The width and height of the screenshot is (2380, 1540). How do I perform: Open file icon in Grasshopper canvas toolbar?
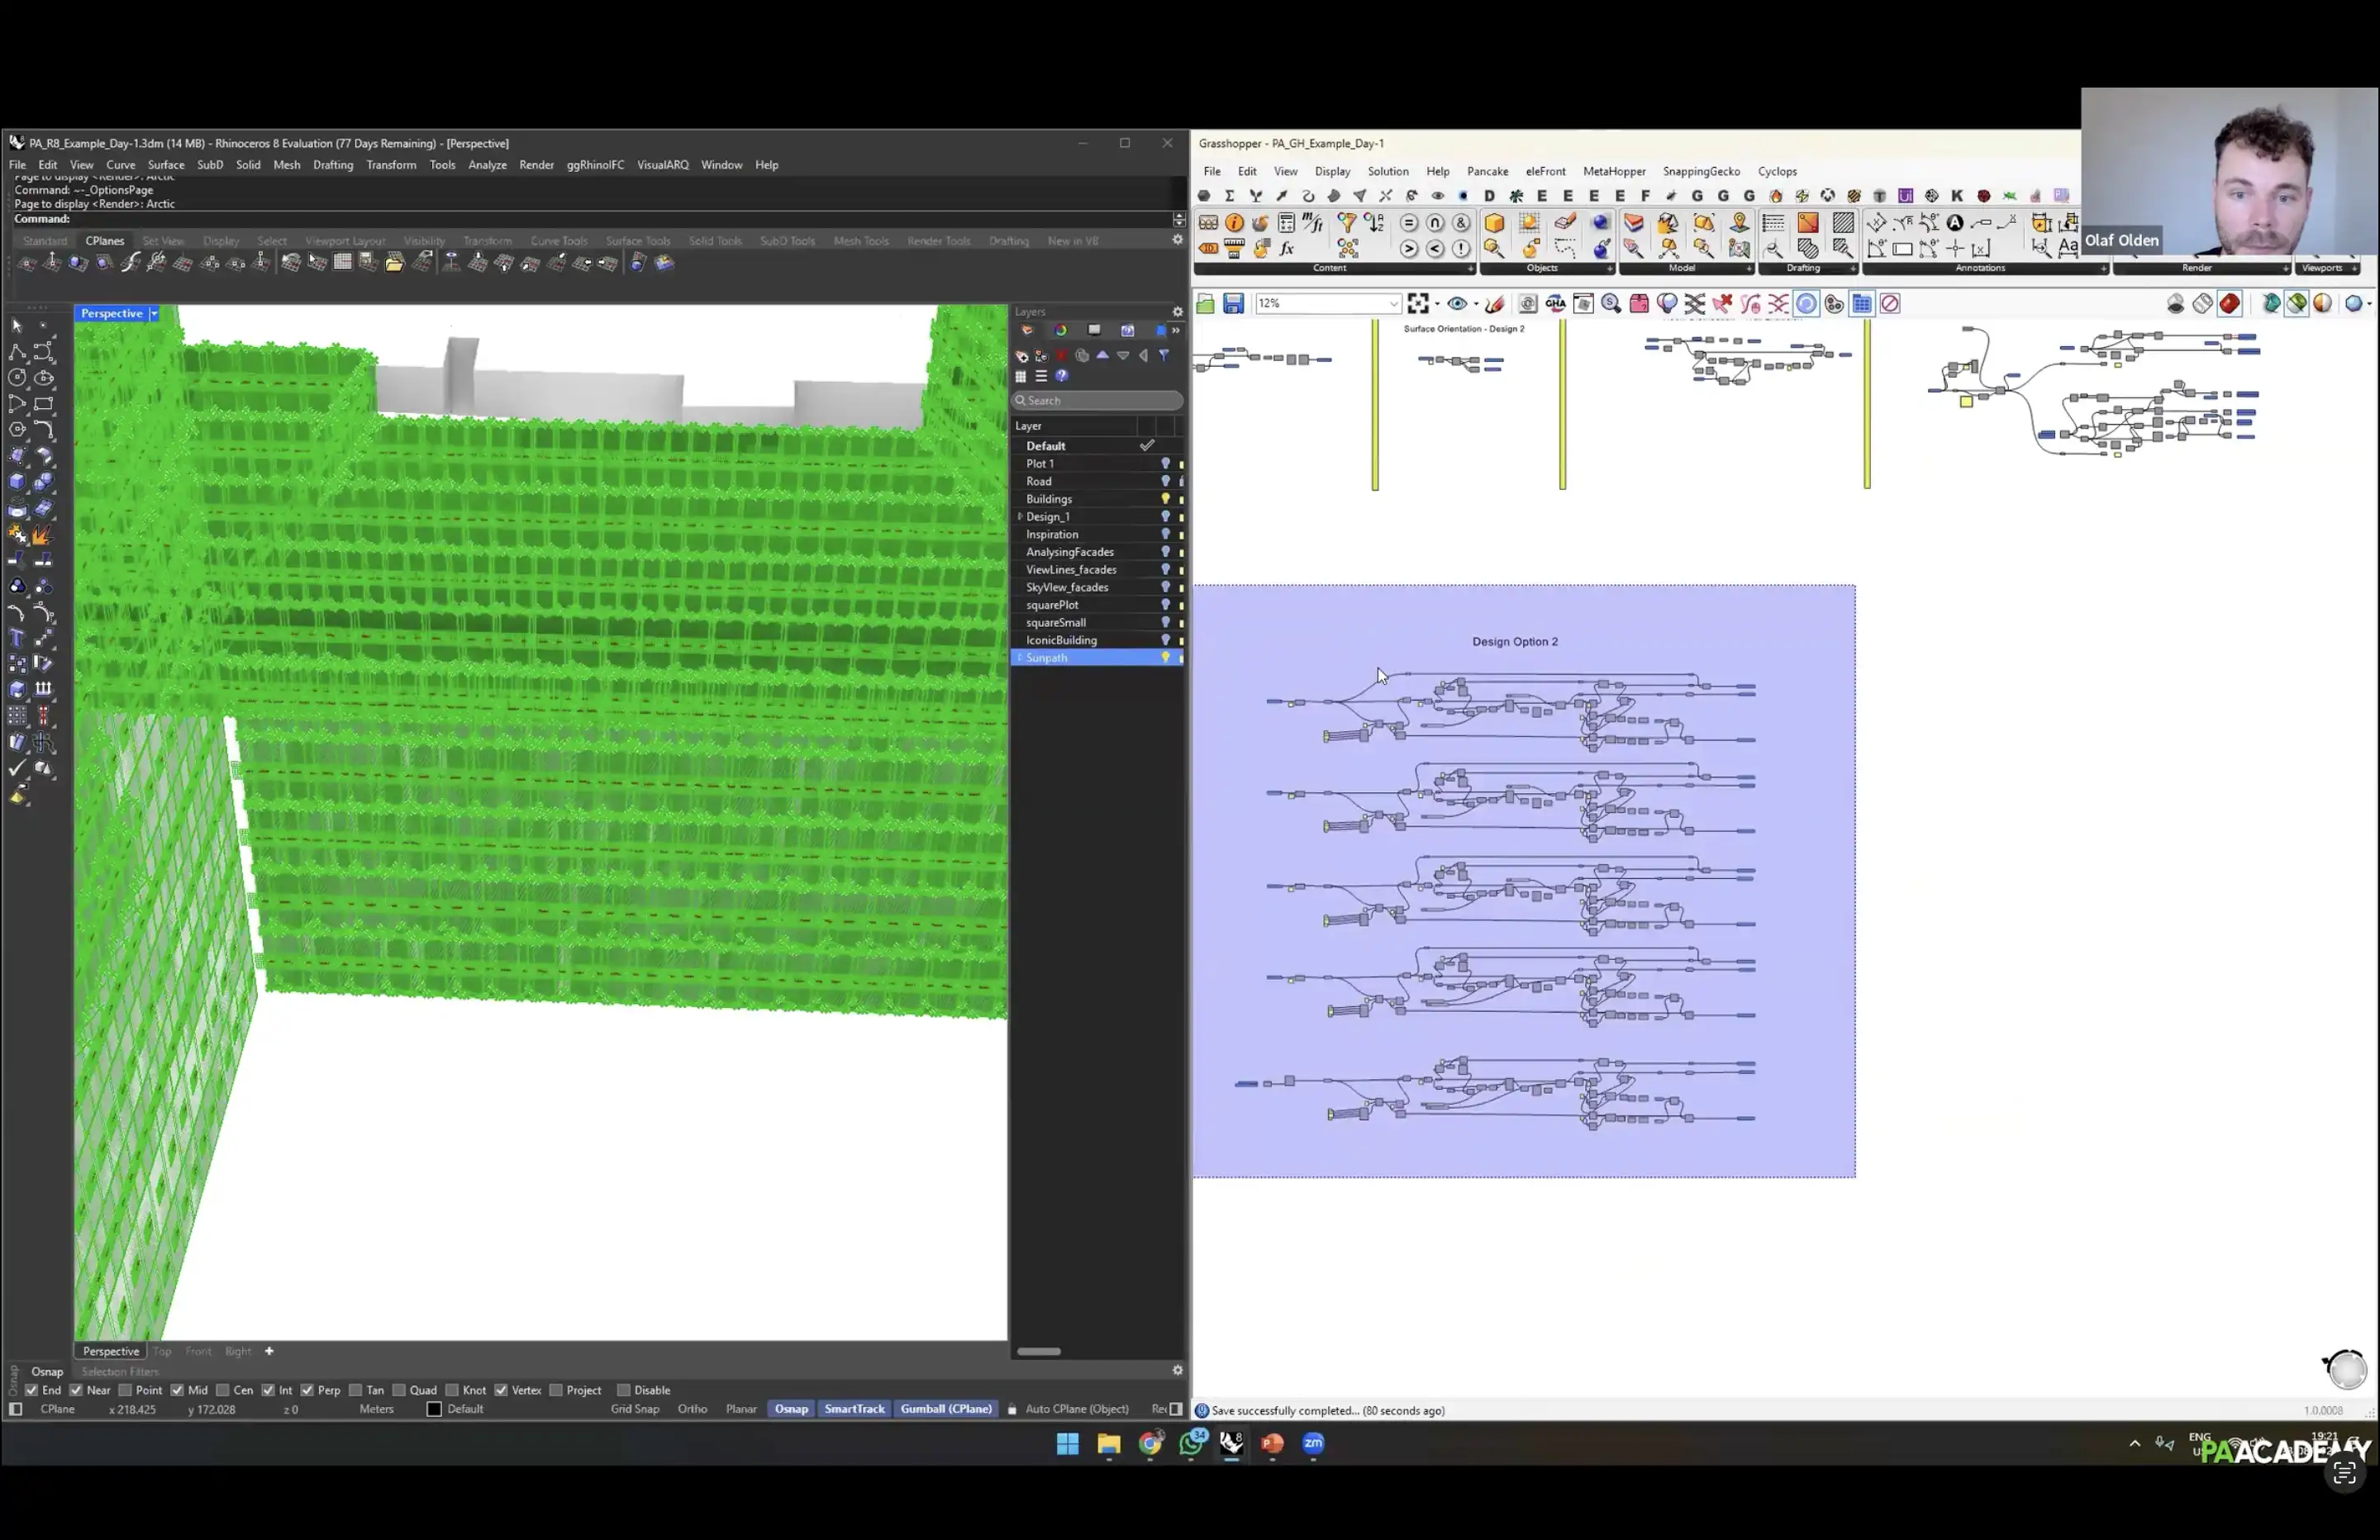(1206, 304)
